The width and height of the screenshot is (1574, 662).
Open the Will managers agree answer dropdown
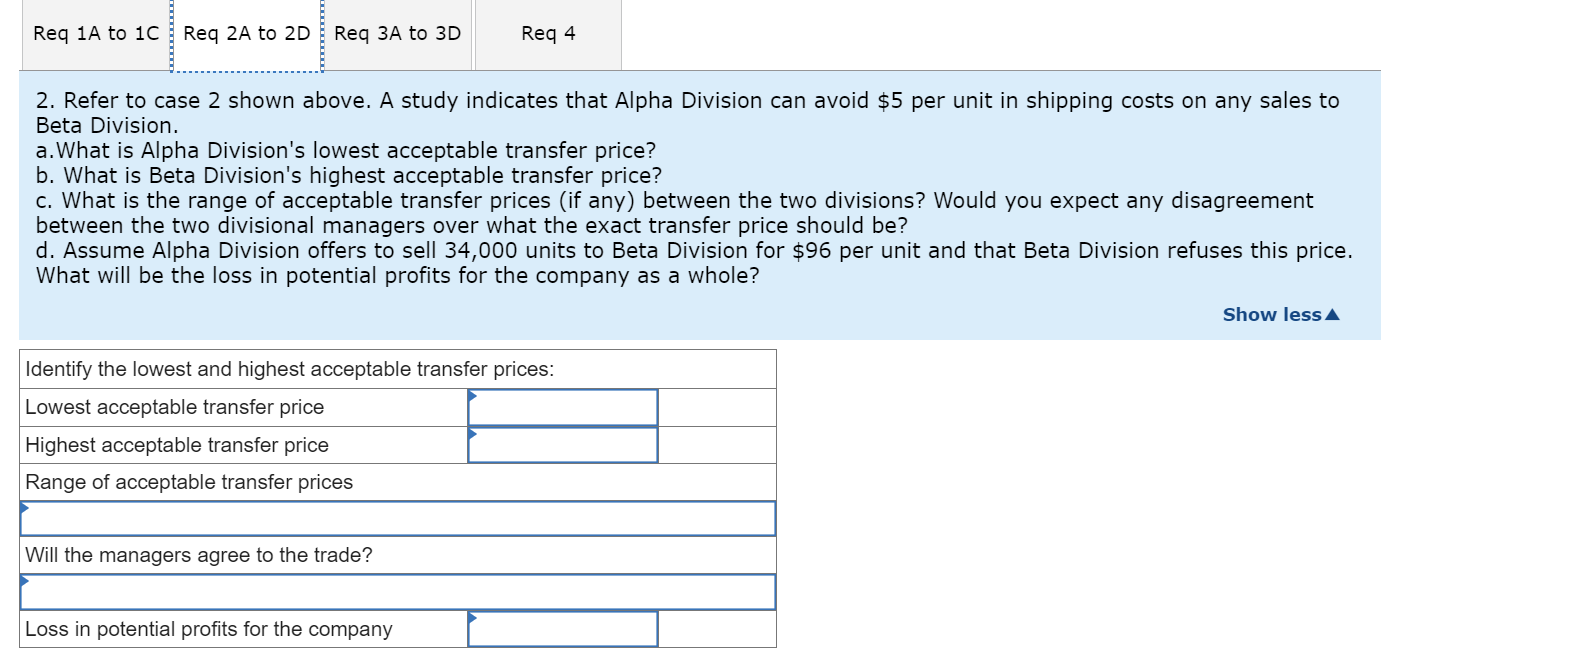tap(396, 591)
